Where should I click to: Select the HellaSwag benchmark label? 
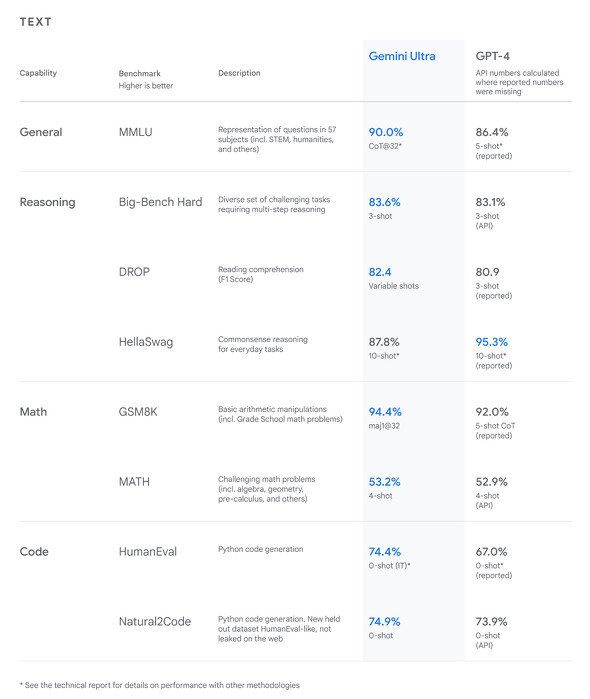pyautogui.click(x=146, y=342)
